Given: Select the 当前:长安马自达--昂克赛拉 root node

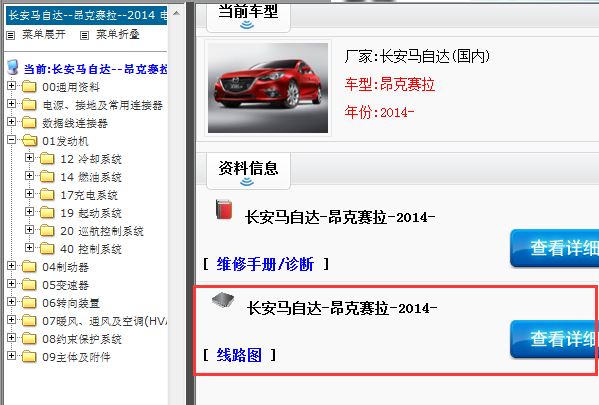Looking at the screenshot, I should 95,69.
